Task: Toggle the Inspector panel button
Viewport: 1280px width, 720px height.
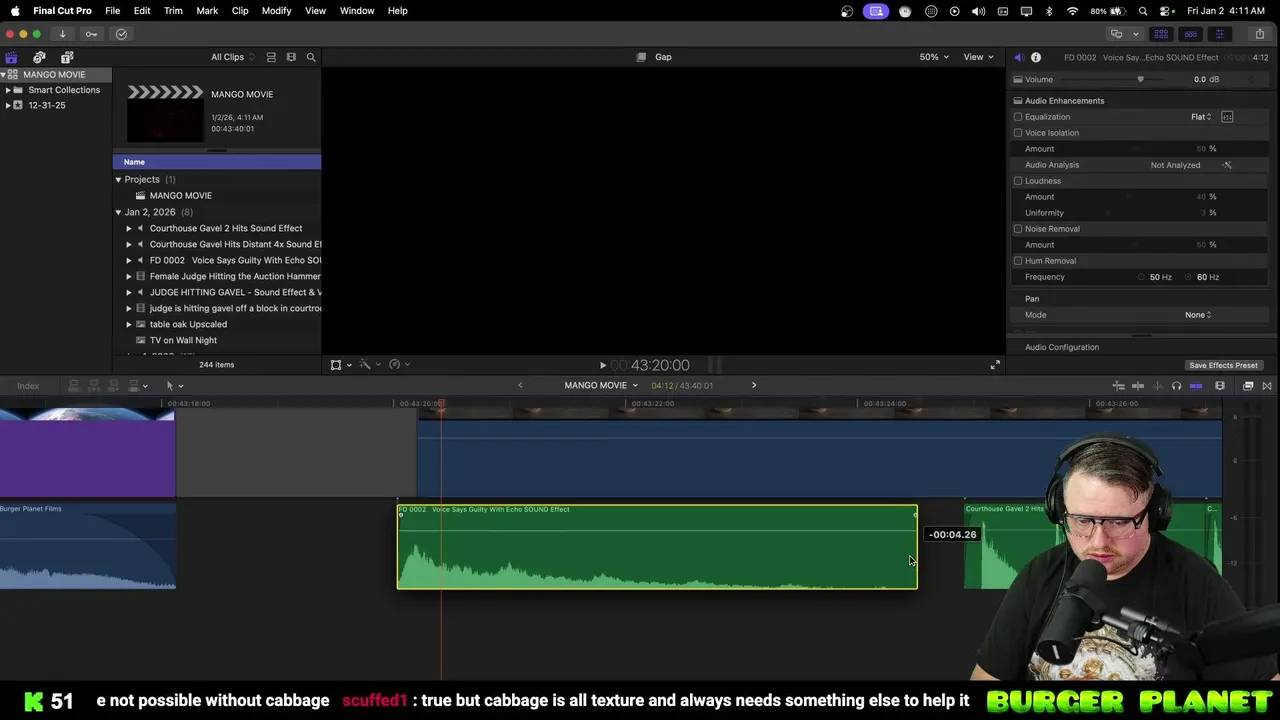Action: (x=1219, y=34)
